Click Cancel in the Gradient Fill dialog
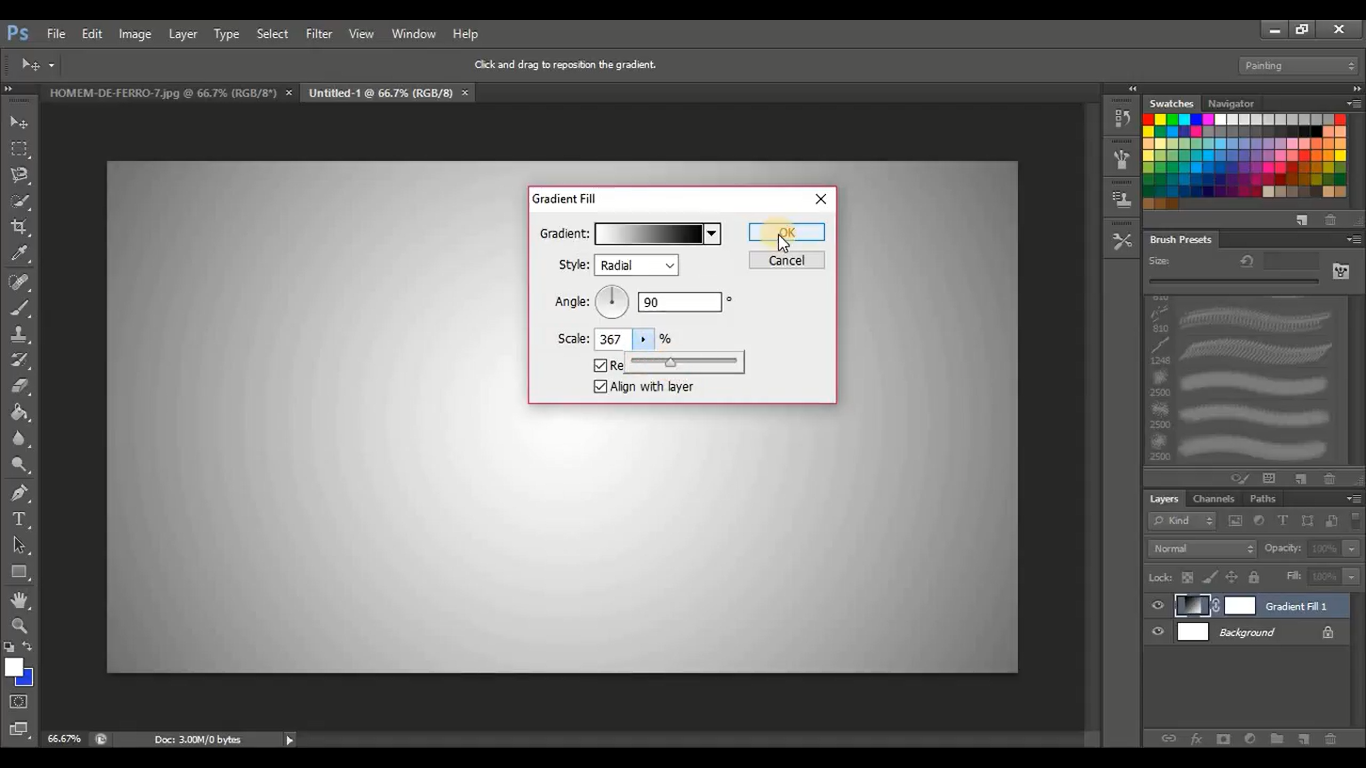 tap(786, 260)
